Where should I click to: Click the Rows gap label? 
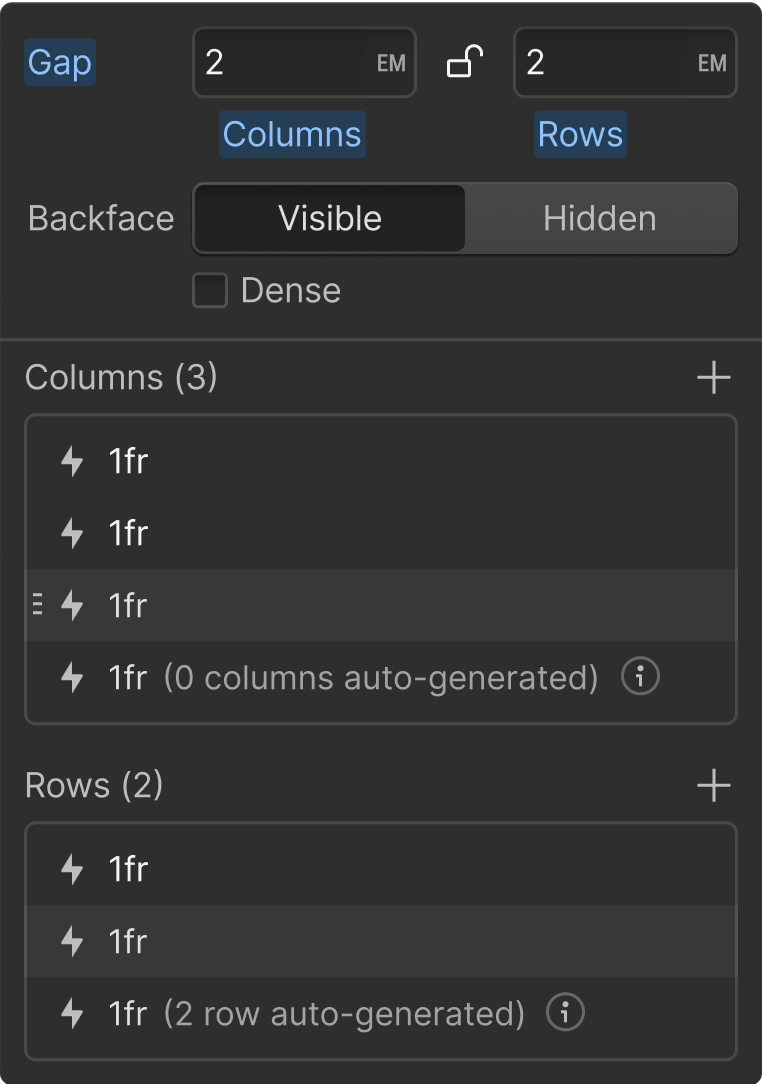pos(580,134)
